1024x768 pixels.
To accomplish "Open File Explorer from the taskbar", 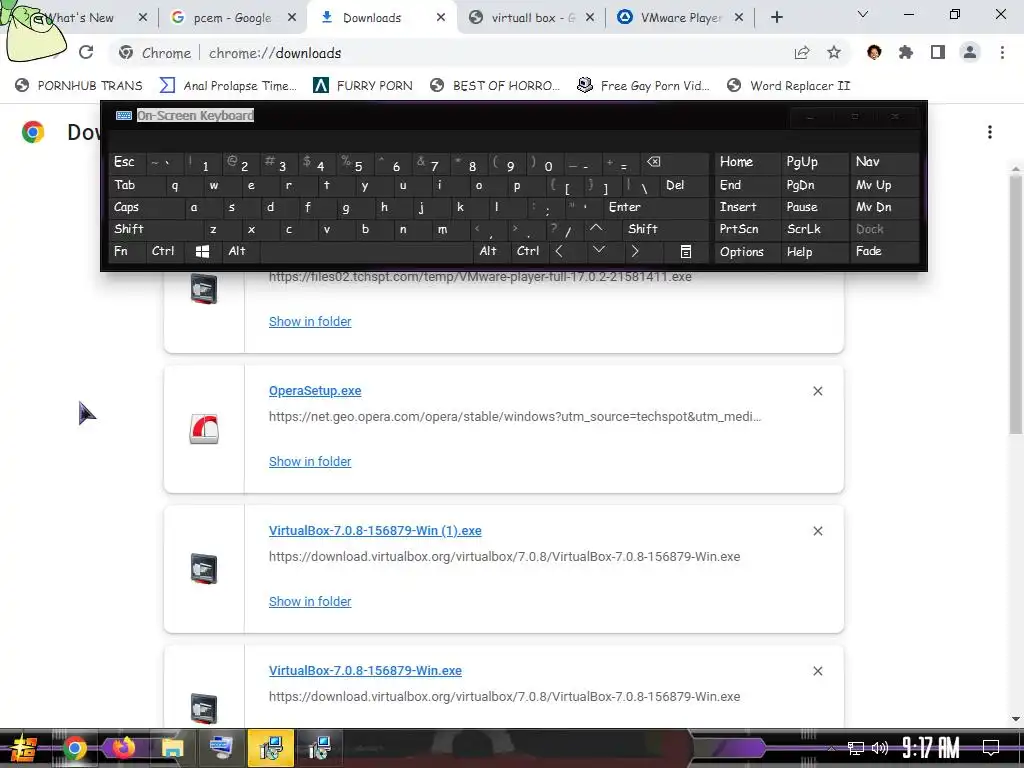I will (x=172, y=748).
